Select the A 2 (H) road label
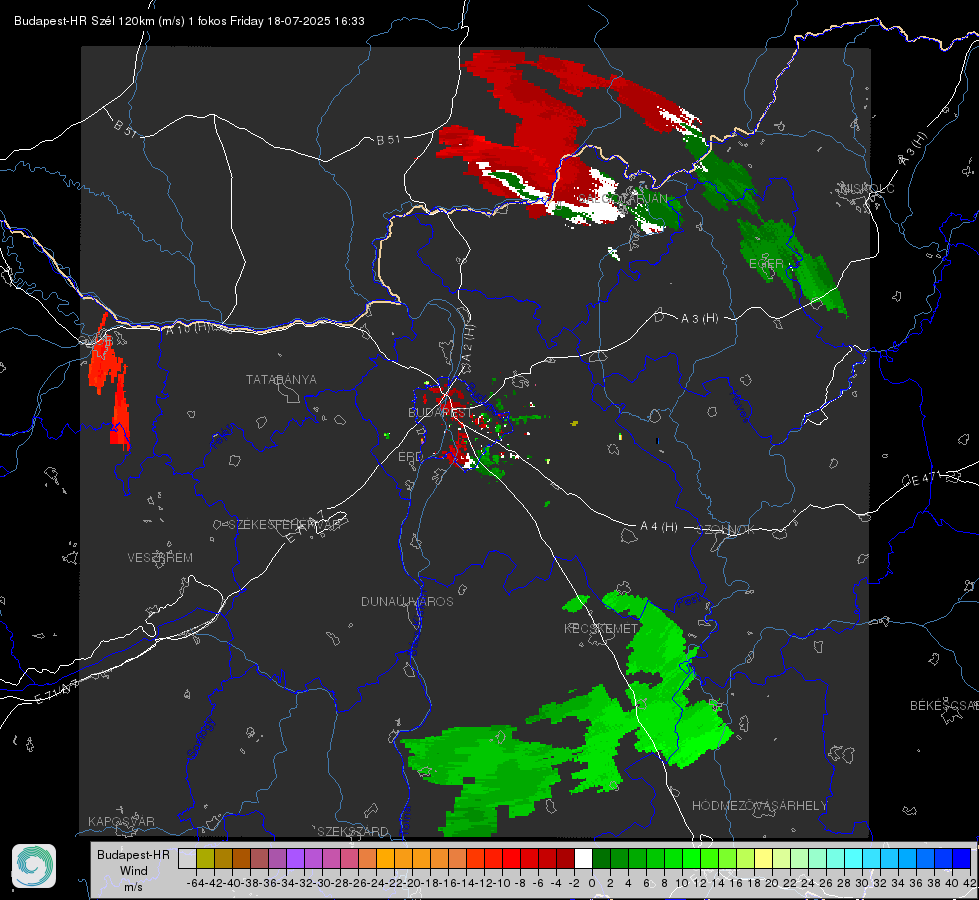 coord(468,343)
